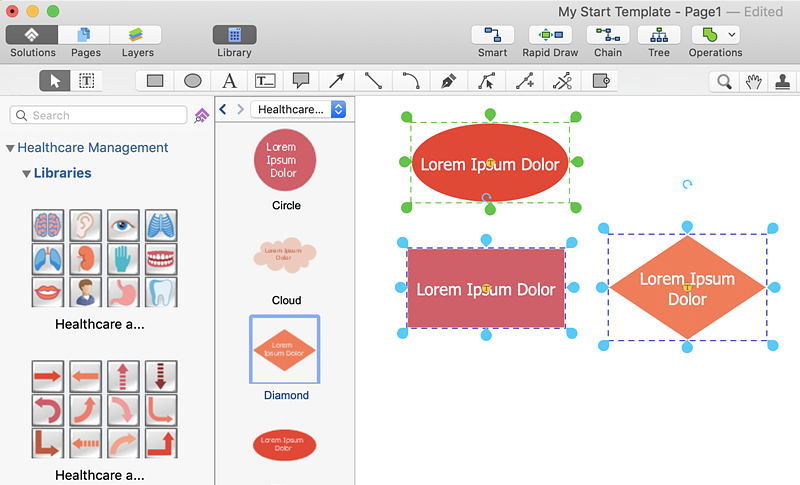Select the Arc drawing tool
The height and width of the screenshot is (485, 800).
click(411, 81)
